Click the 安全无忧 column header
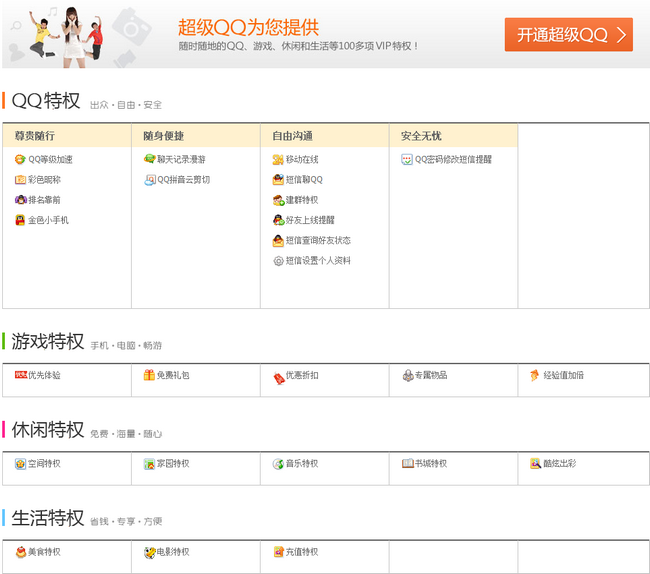Viewport: 650px width, 574px height. click(x=454, y=136)
